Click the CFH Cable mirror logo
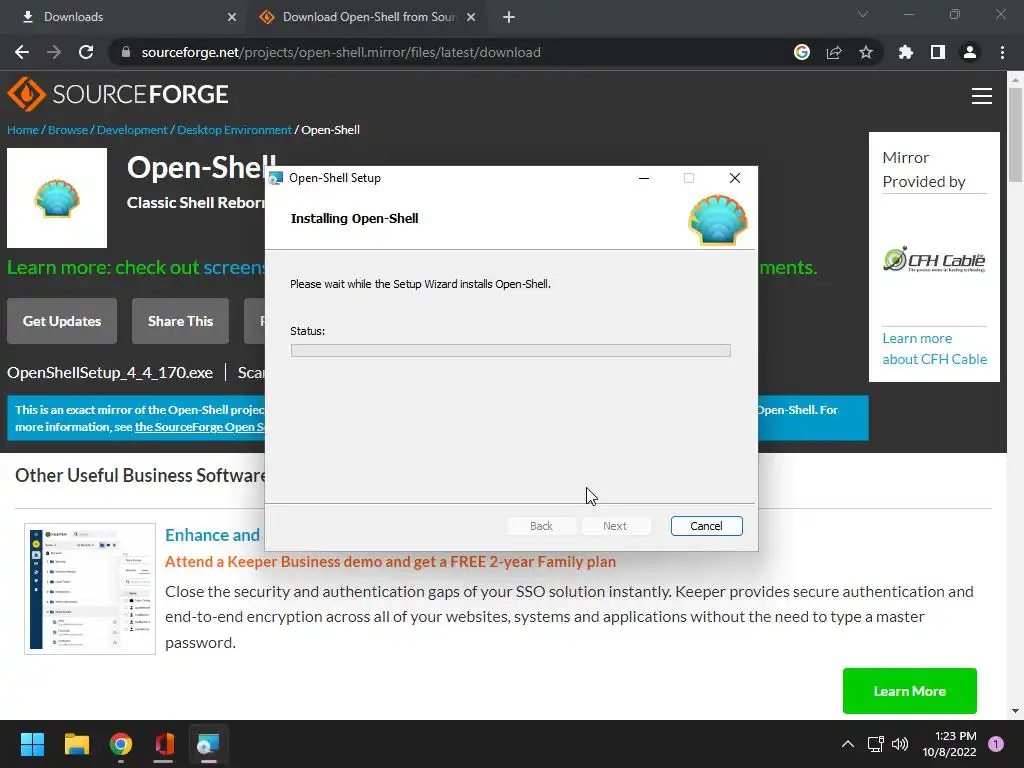This screenshot has width=1024, height=768. 935,259
